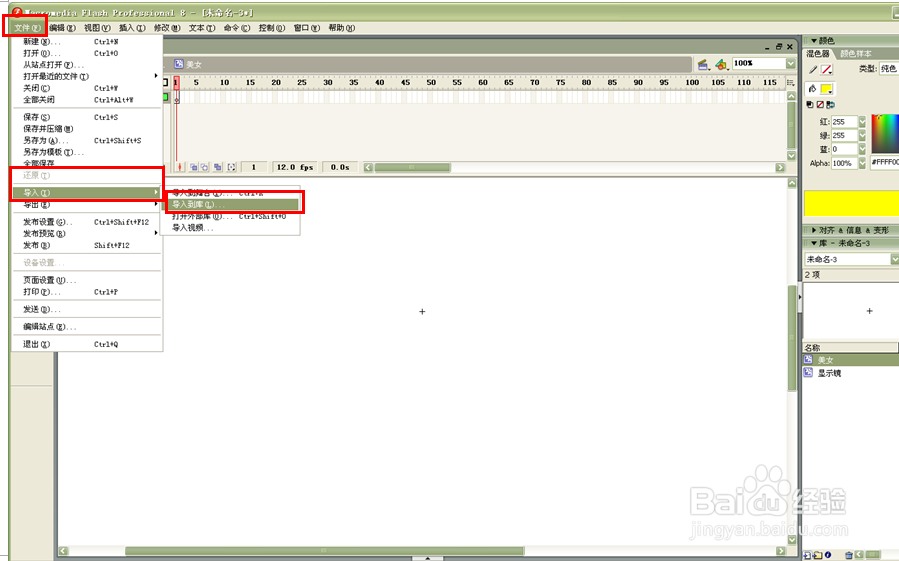Toggle the green layer outline square

coord(166,98)
